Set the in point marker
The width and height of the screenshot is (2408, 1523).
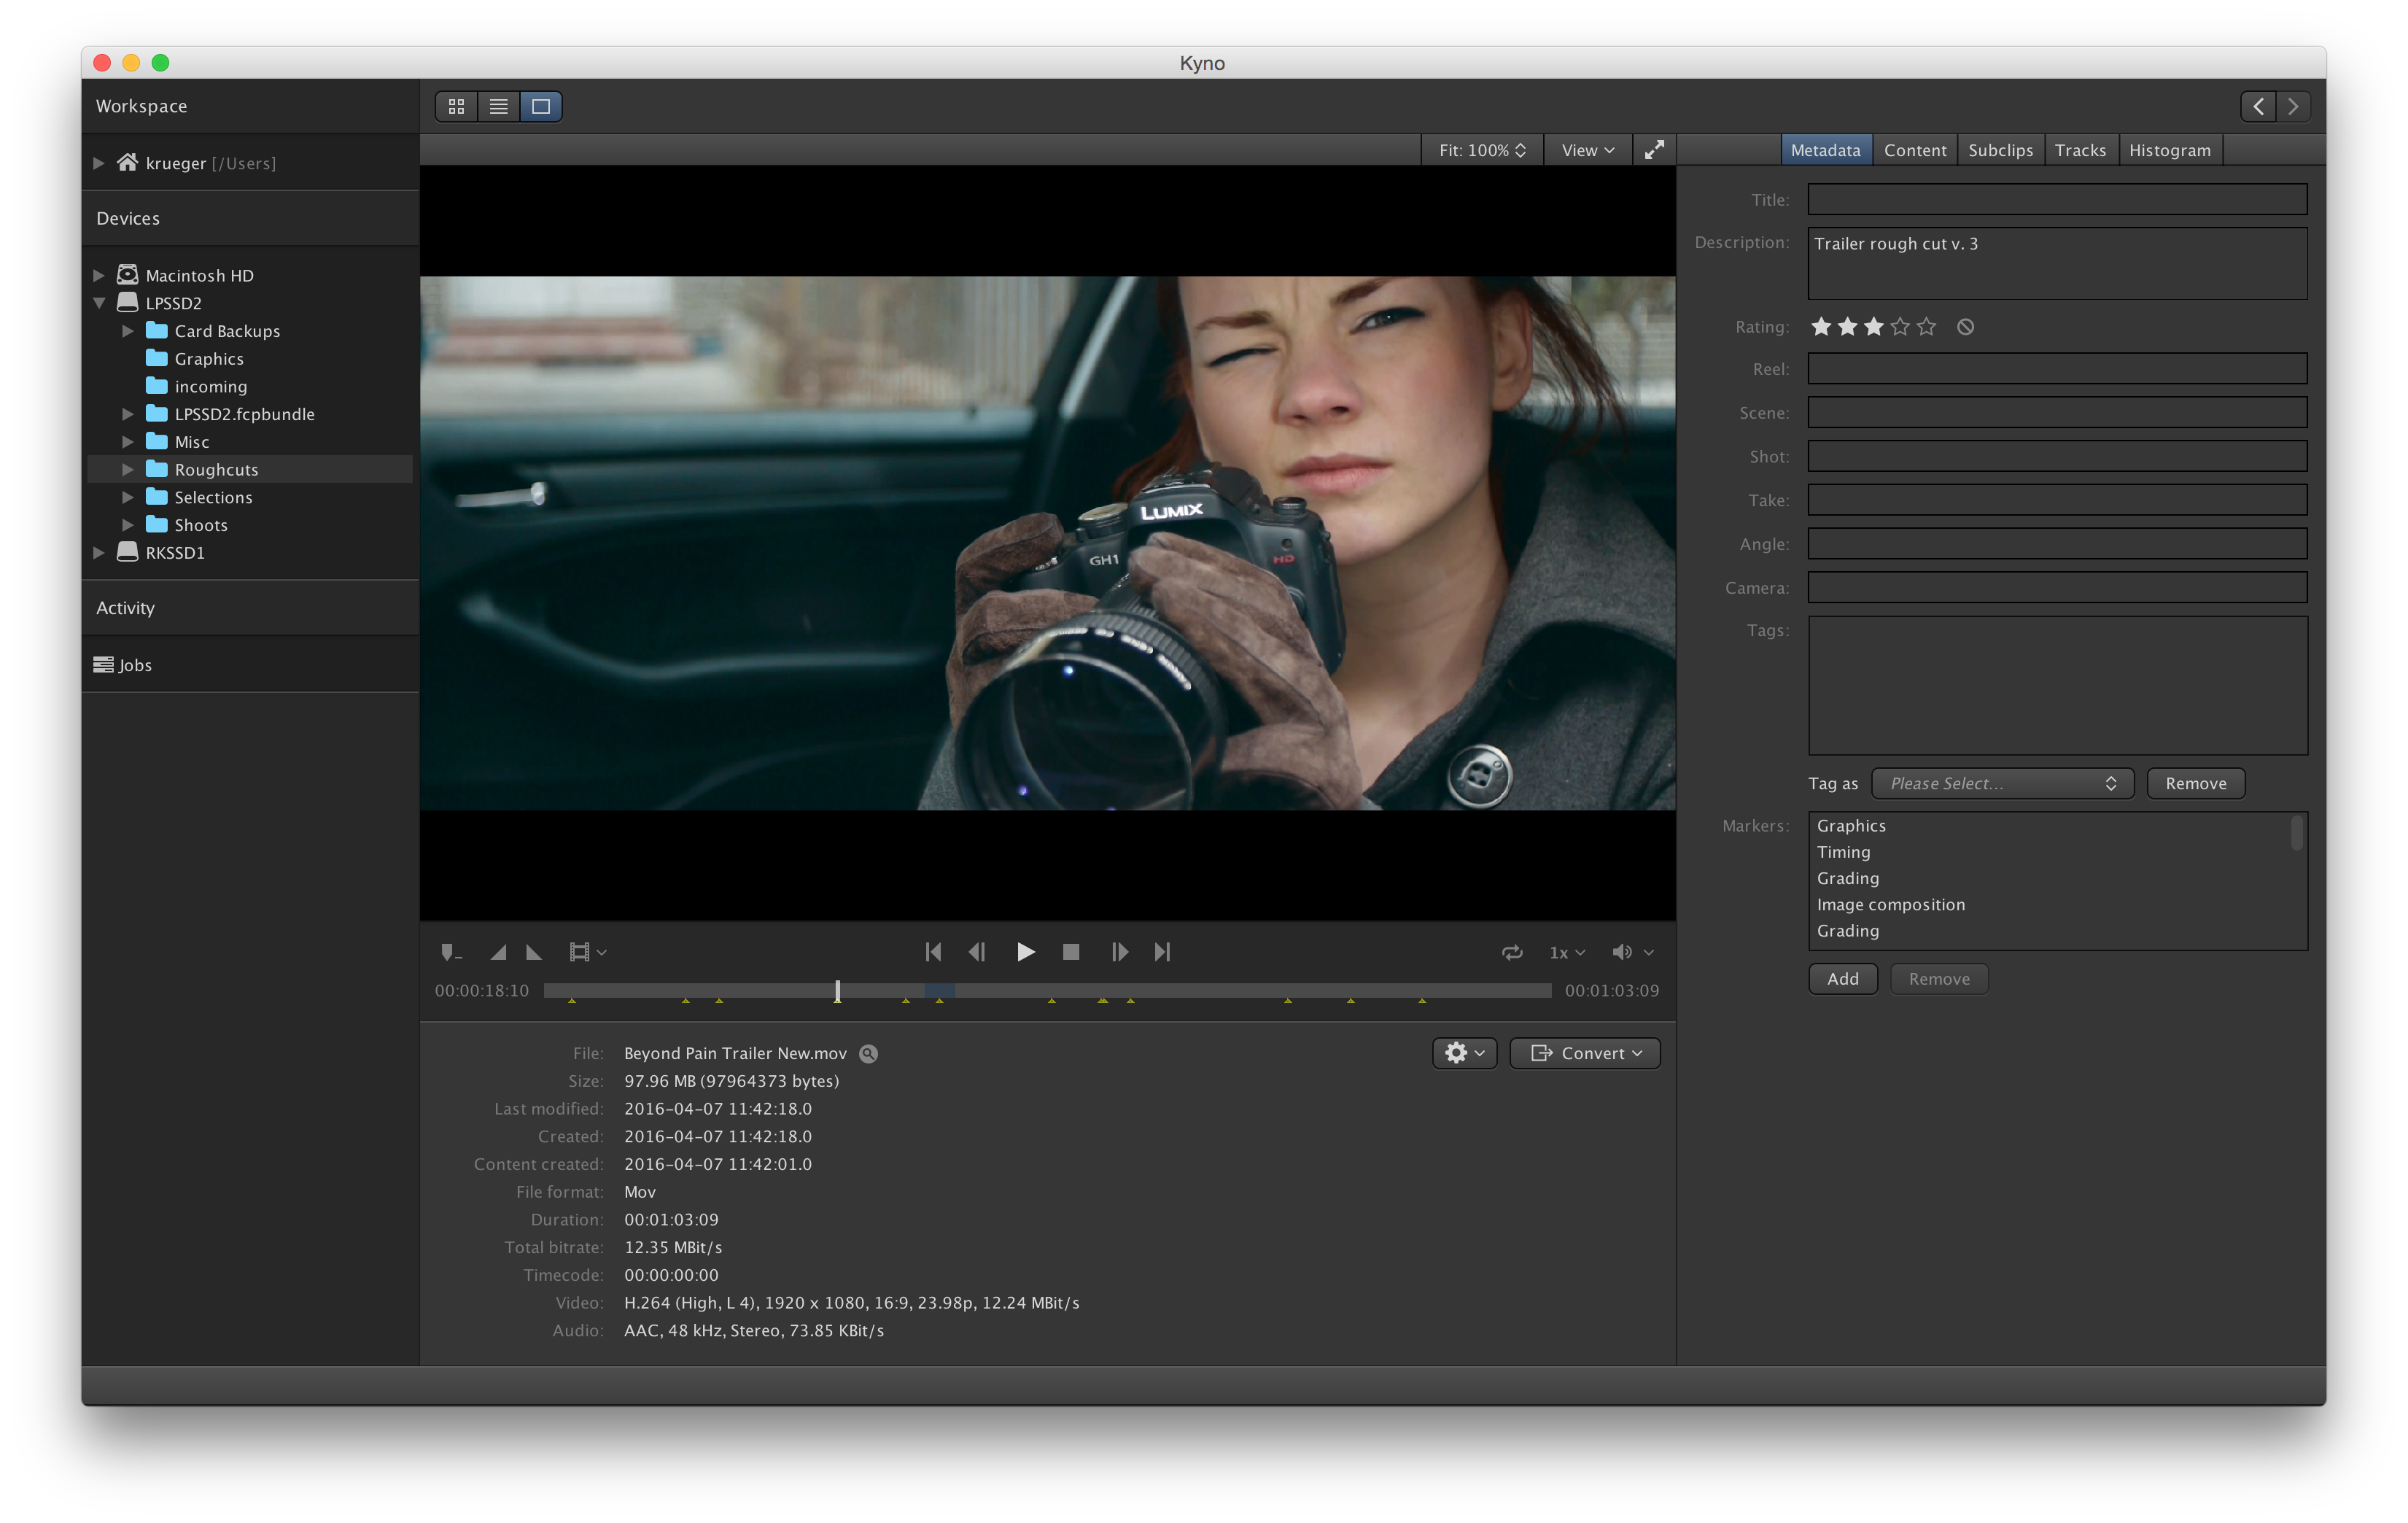498,952
